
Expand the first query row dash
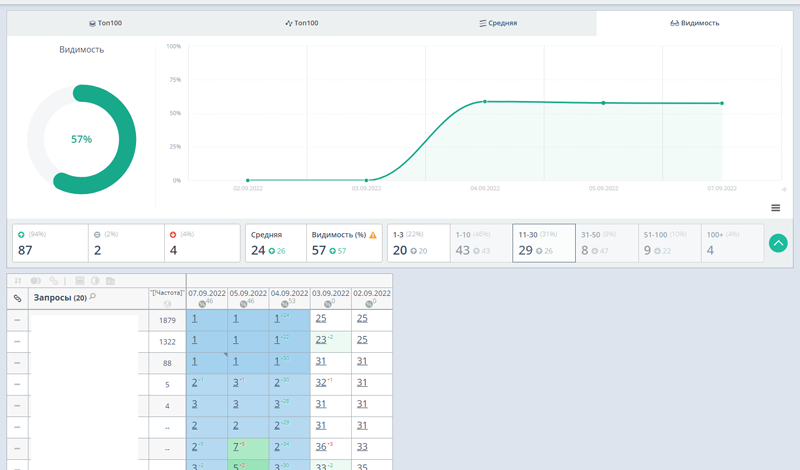17,320
